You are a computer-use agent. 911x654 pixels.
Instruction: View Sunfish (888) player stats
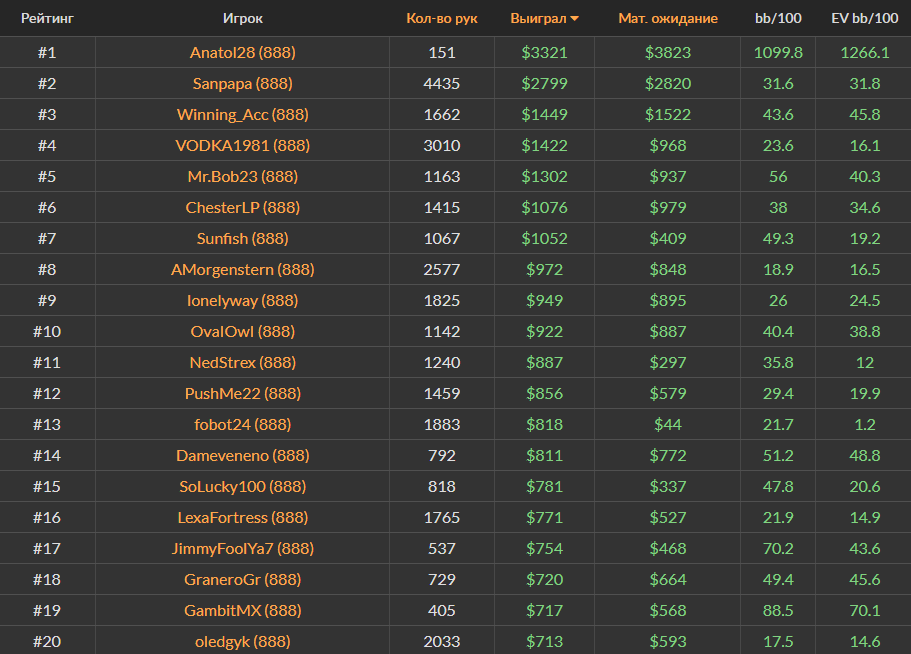point(243,239)
